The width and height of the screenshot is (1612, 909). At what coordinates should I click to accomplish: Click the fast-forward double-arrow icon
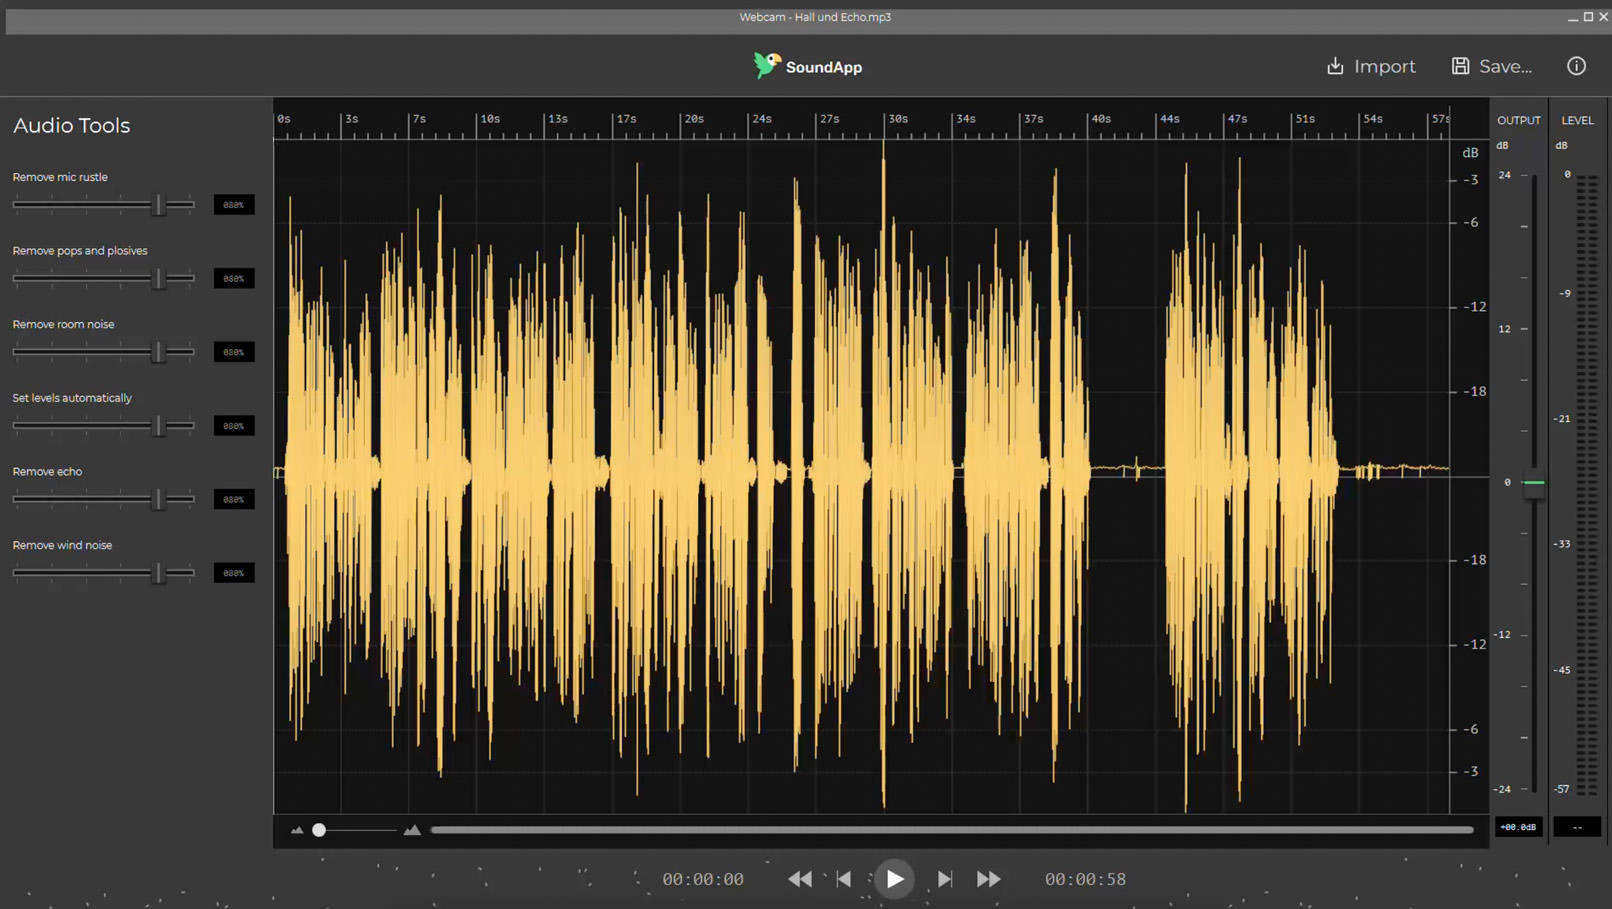click(988, 879)
